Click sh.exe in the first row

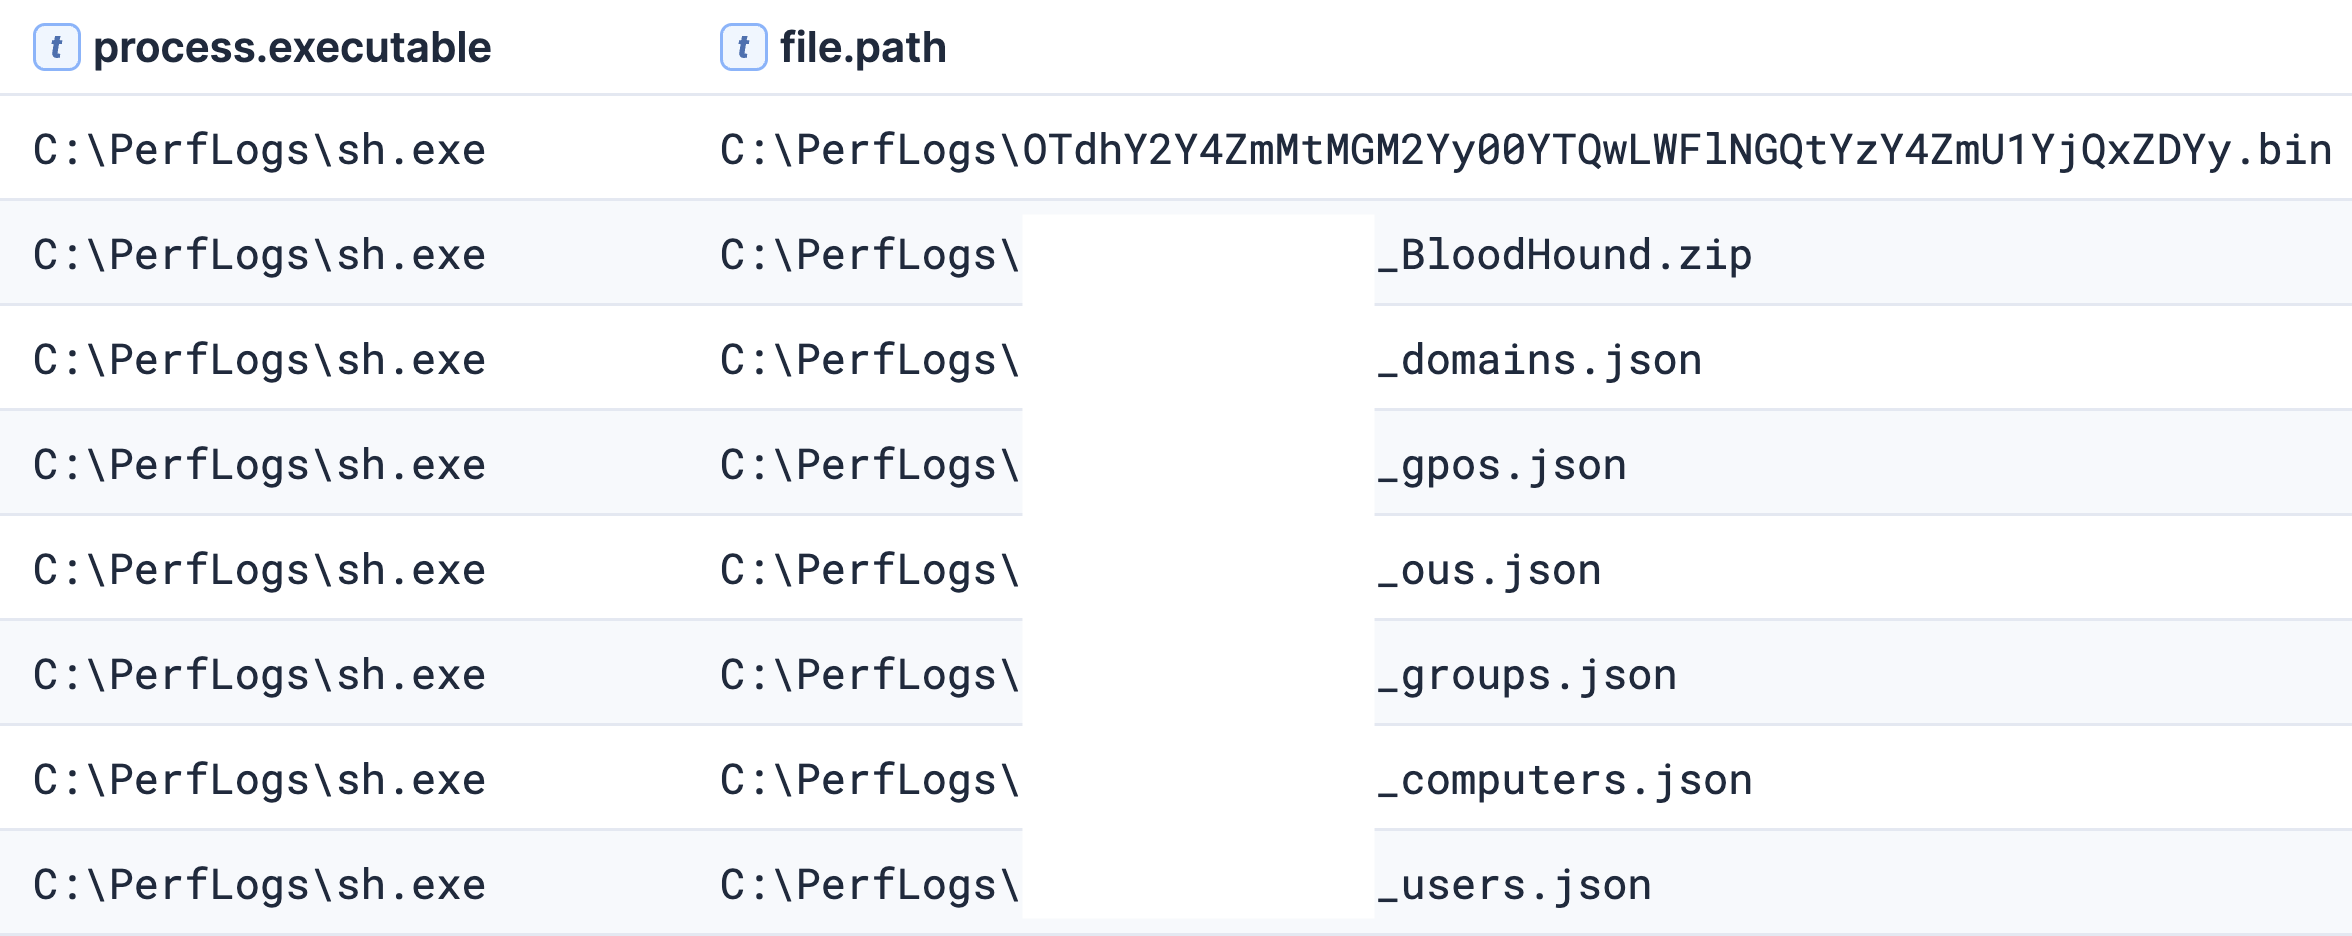point(411,151)
